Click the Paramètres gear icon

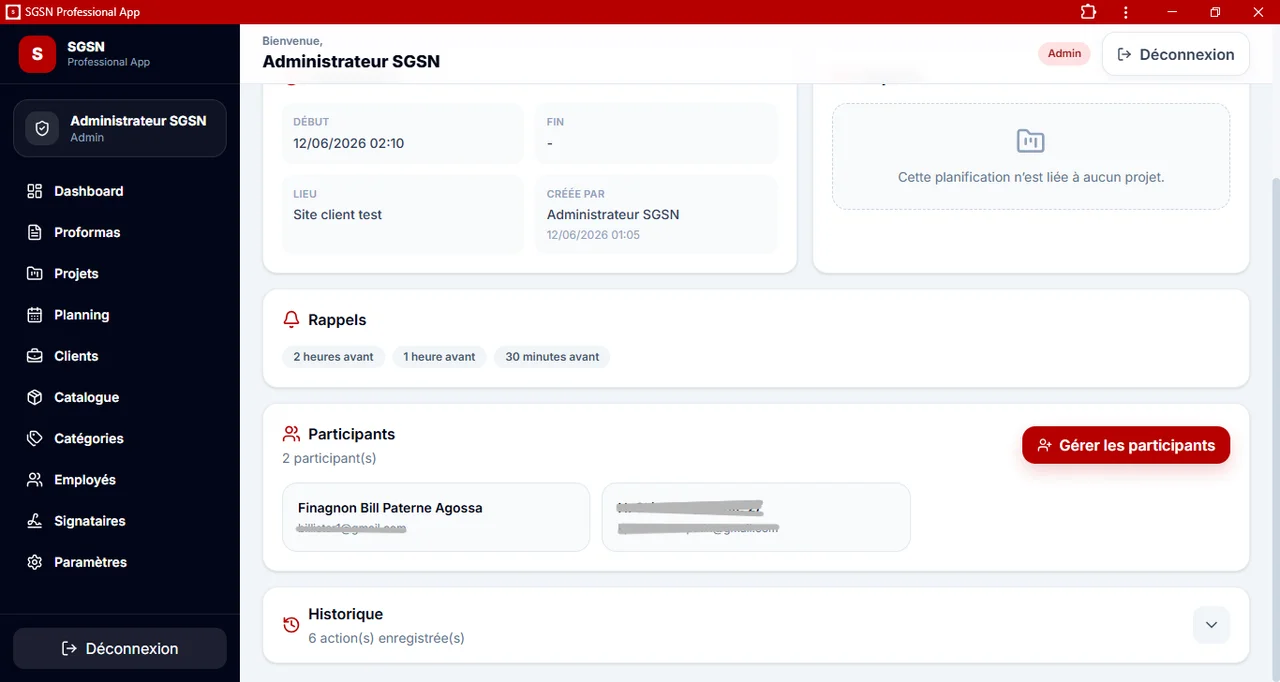pyautogui.click(x=35, y=562)
